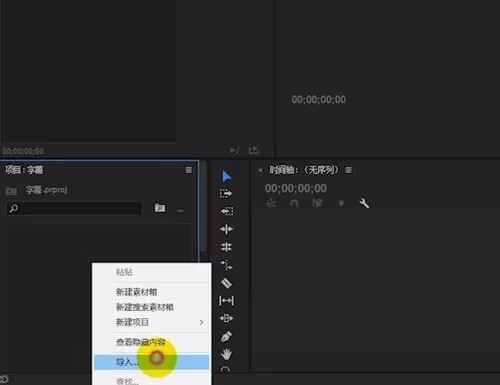Select the Slip tool
Screen dimensions: 500x385
[x=226, y=301]
